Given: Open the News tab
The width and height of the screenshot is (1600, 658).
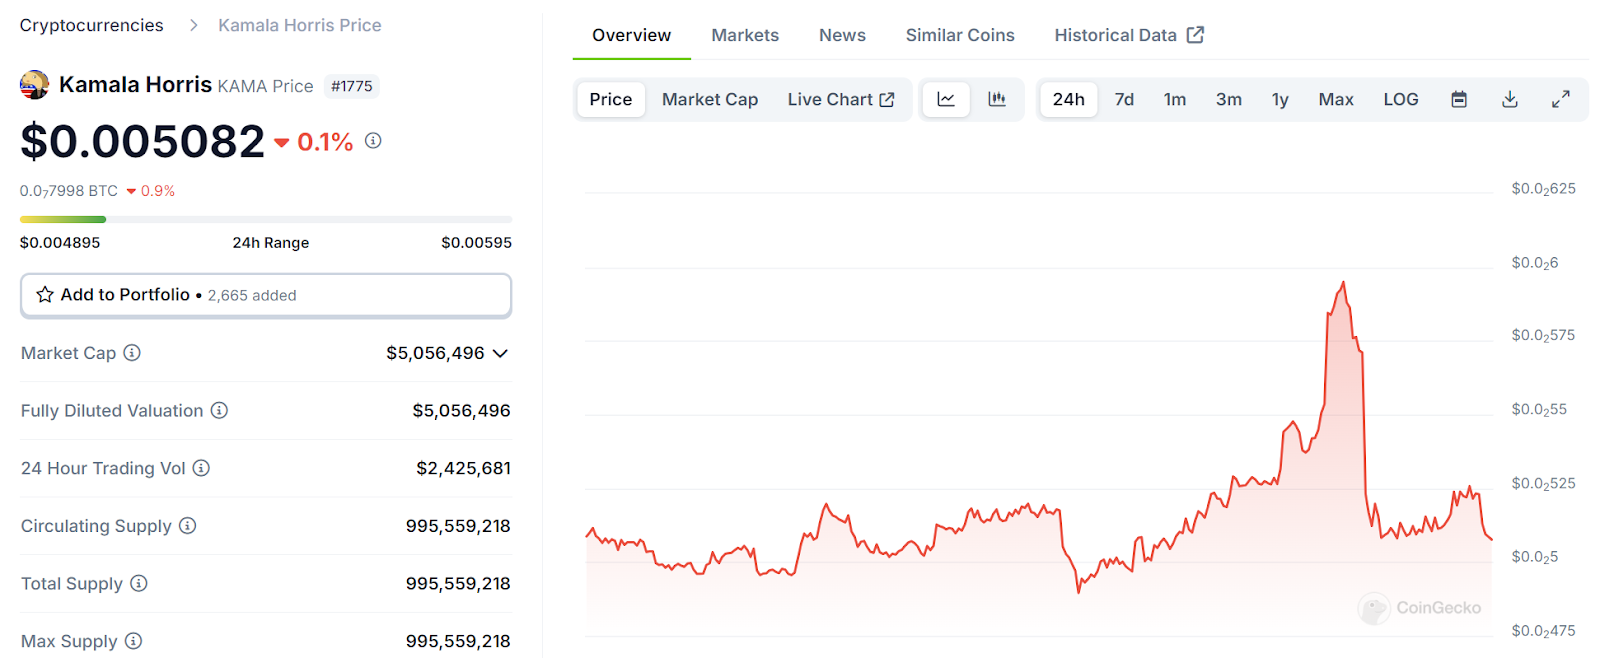Looking at the screenshot, I should click(x=842, y=35).
